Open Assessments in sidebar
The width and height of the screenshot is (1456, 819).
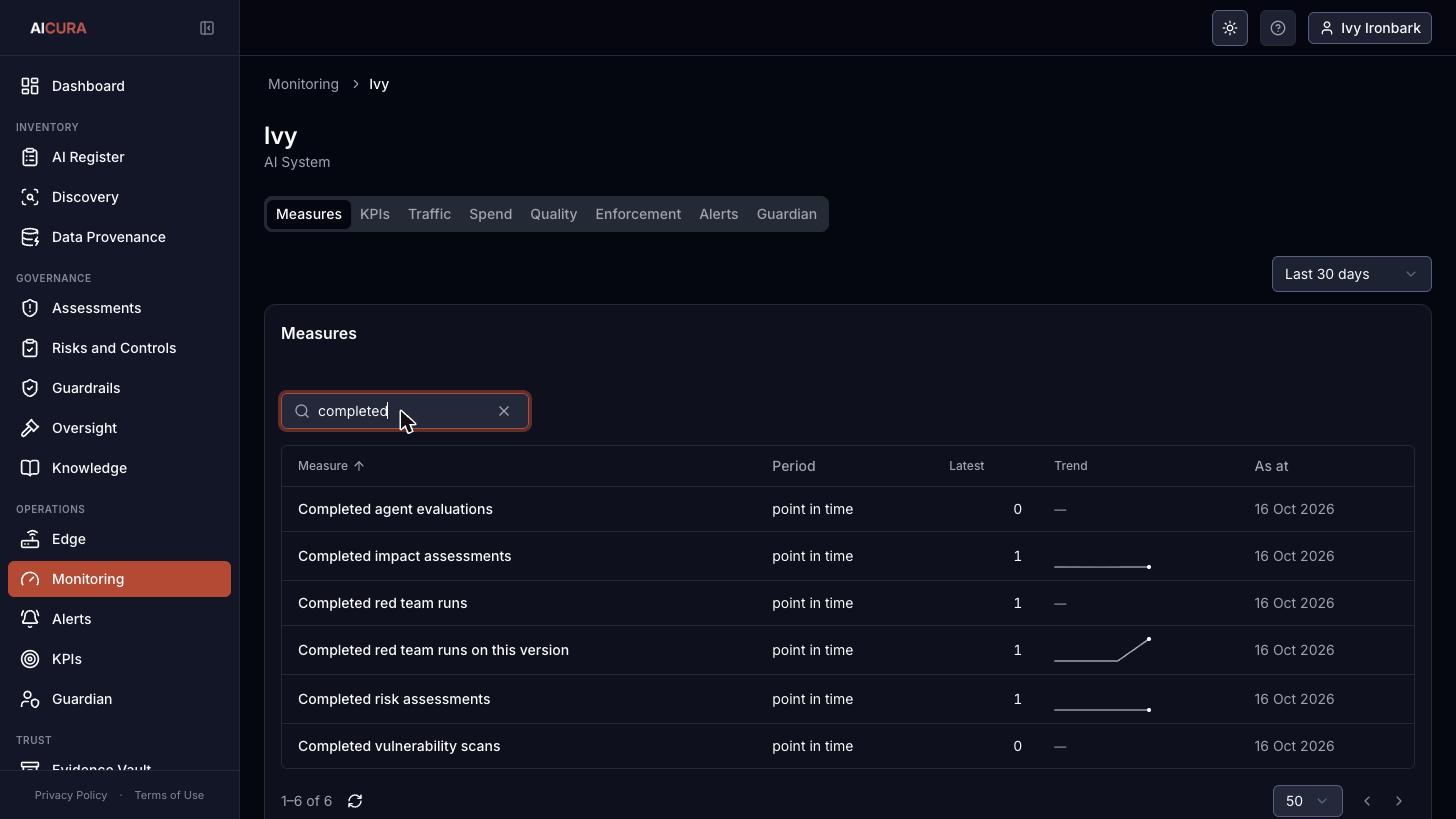(x=119, y=308)
